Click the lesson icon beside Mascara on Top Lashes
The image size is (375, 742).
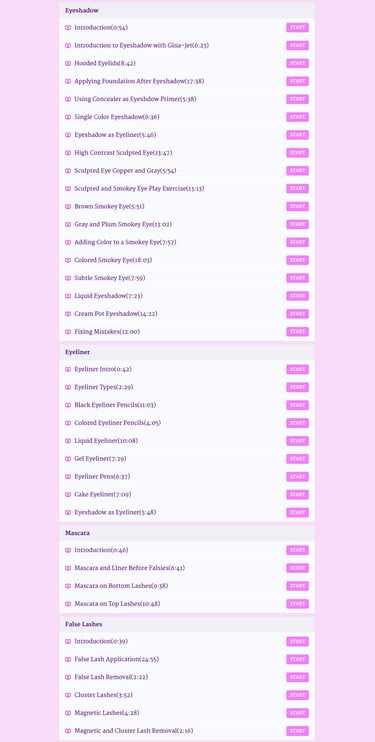tap(68, 604)
